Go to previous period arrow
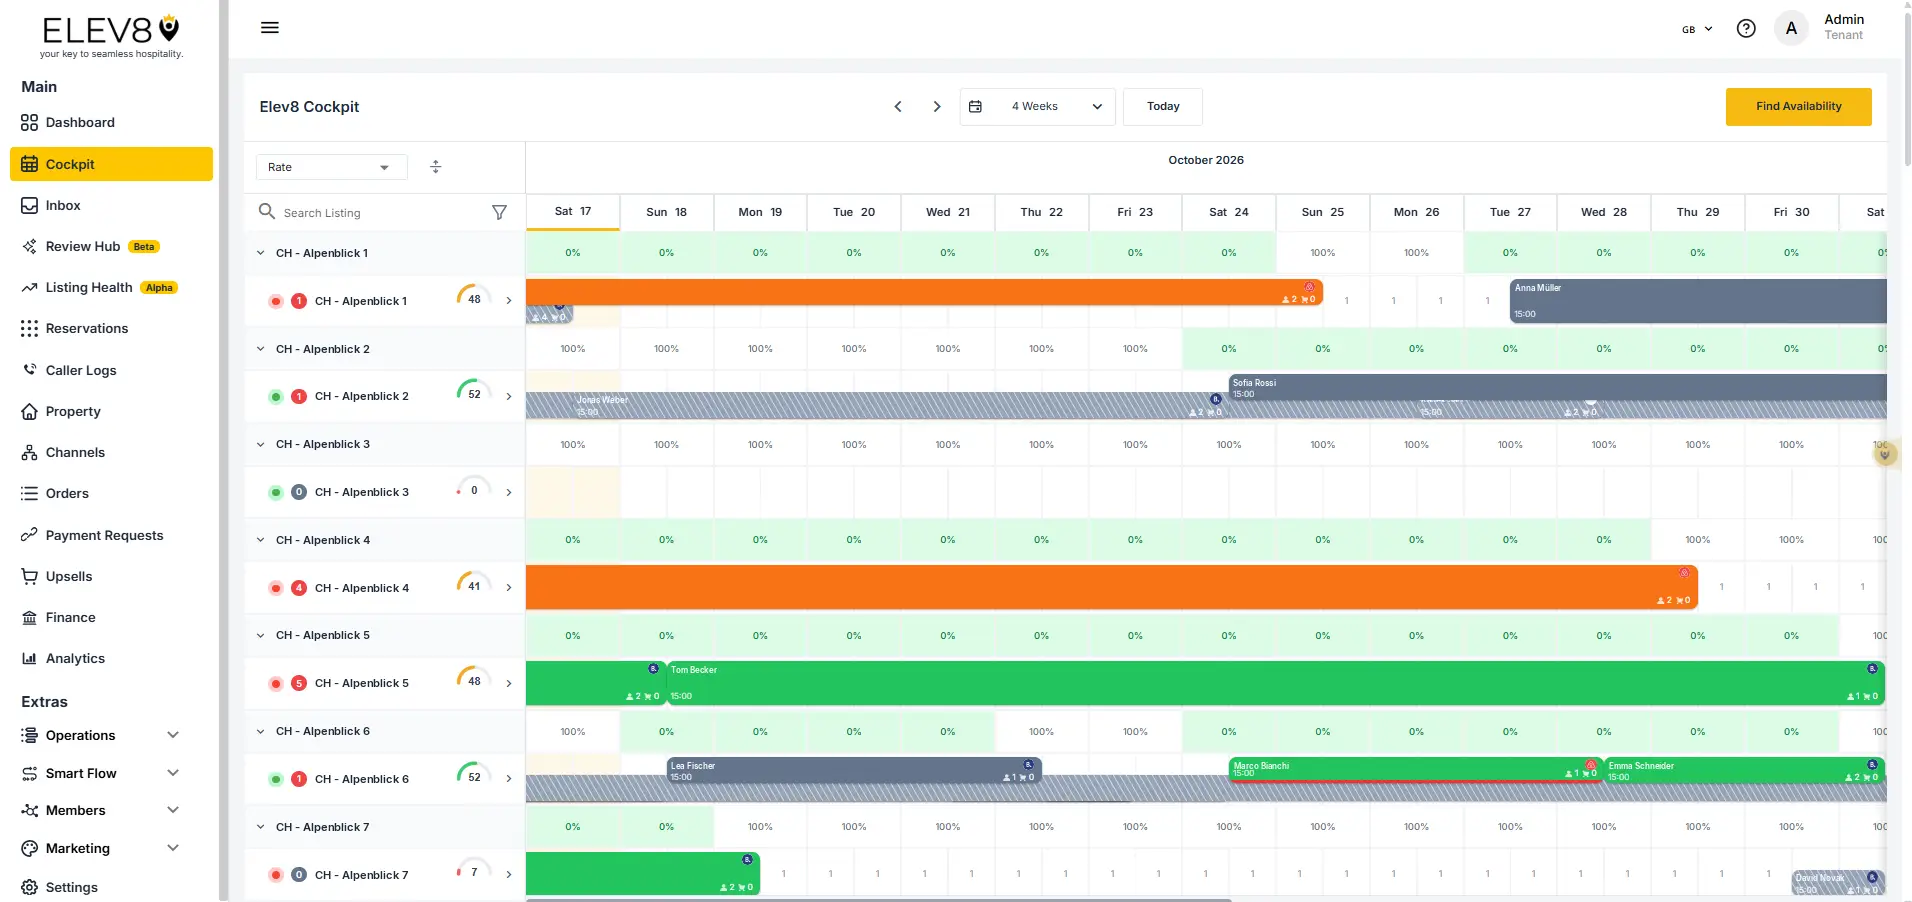 [x=898, y=106]
